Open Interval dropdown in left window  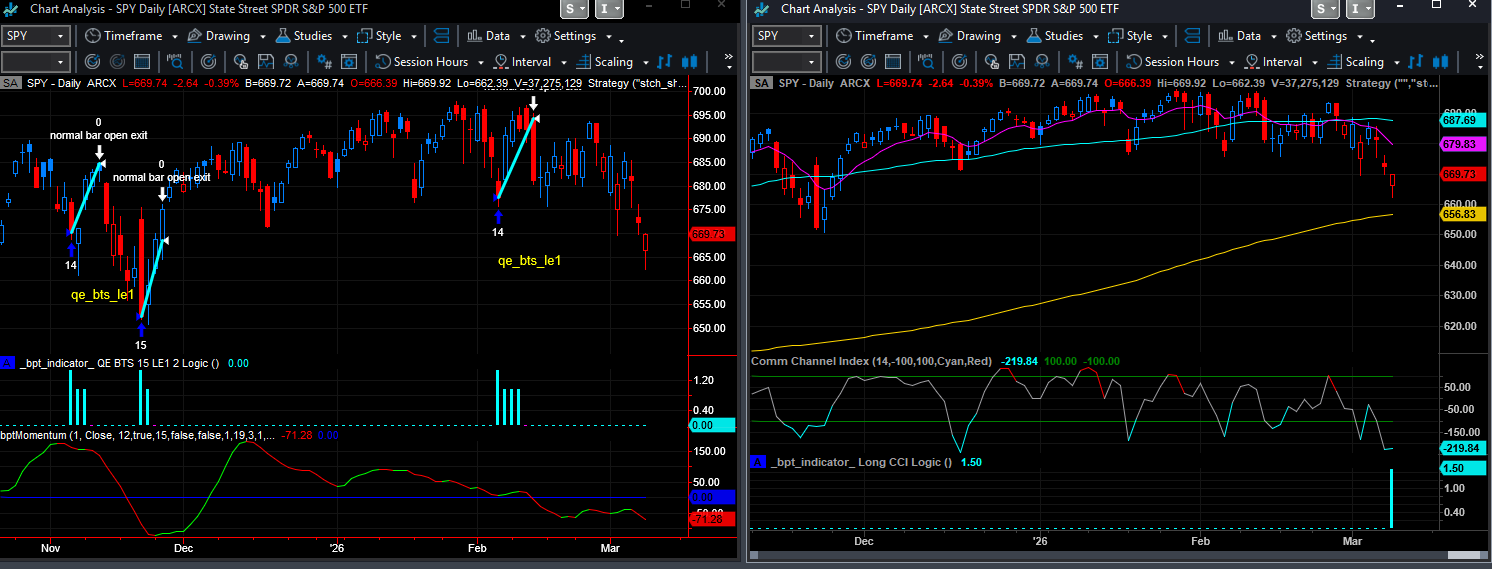(x=529, y=62)
